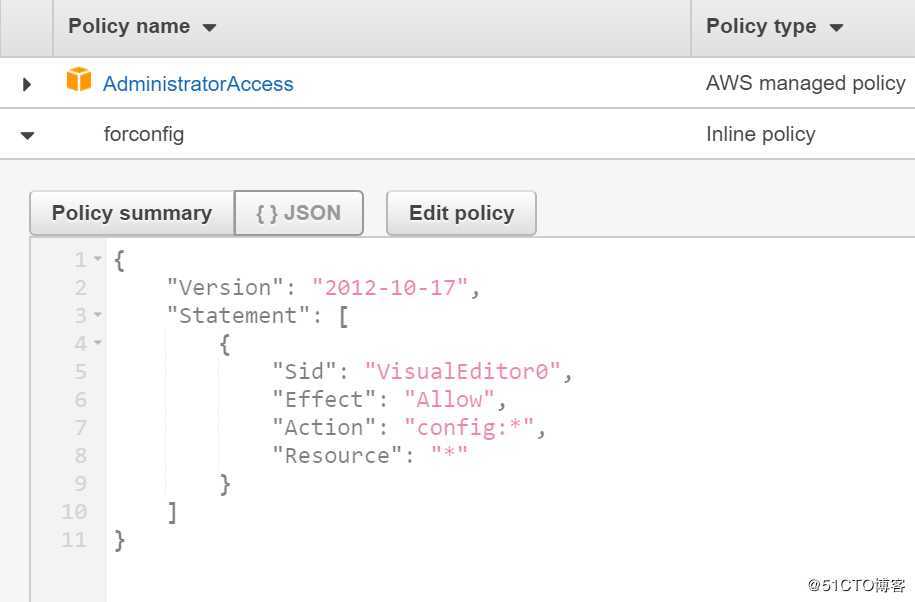The image size is (915, 602).
Task: Click the orange AWS managed policy cube icon
Action: click(79, 81)
